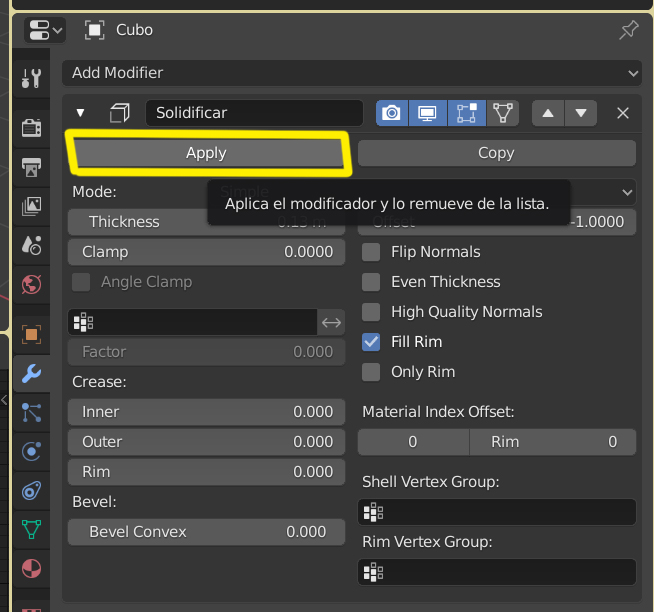654x612 pixels.
Task: Enable Even Thickness checkbox
Action: pos(371,282)
